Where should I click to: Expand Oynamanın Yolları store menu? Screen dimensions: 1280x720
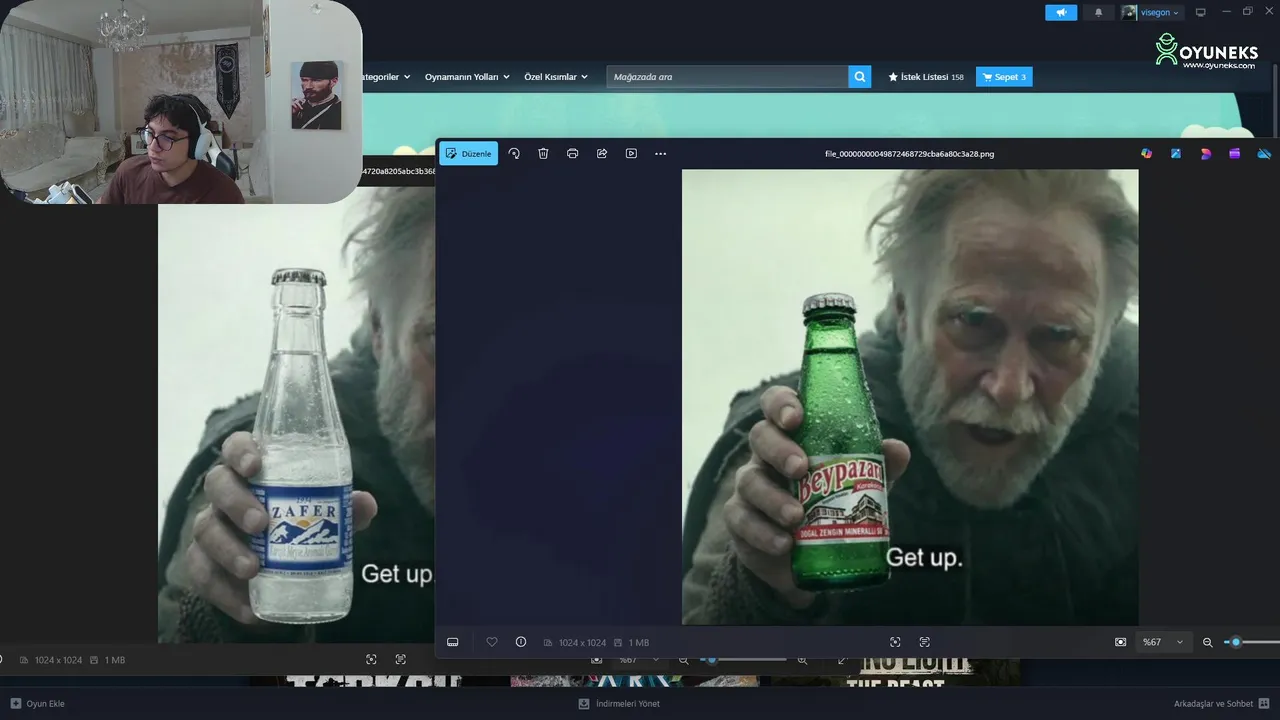click(x=467, y=77)
